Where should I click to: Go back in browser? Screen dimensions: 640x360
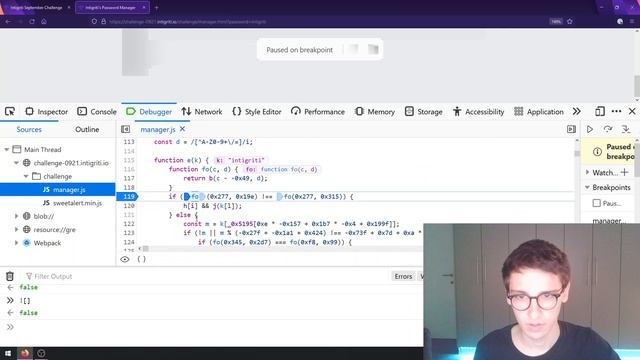point(8,21)
